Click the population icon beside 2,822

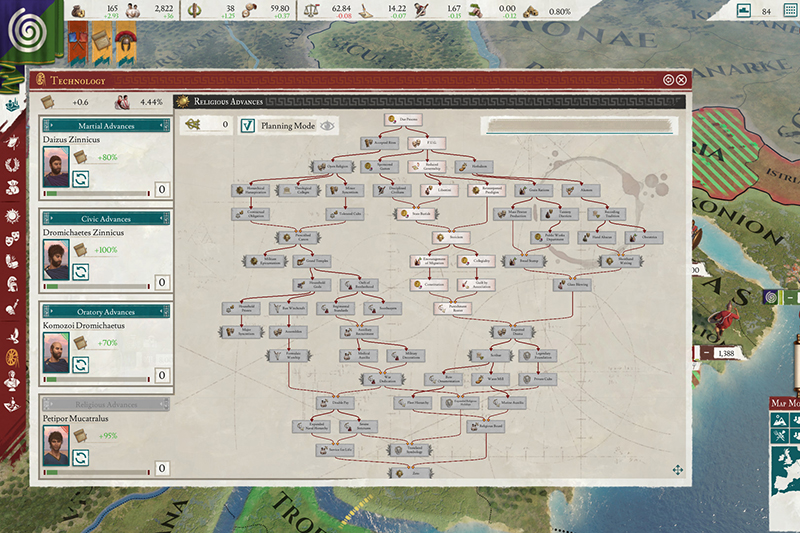pyautogui.click(x=133, y=10)
